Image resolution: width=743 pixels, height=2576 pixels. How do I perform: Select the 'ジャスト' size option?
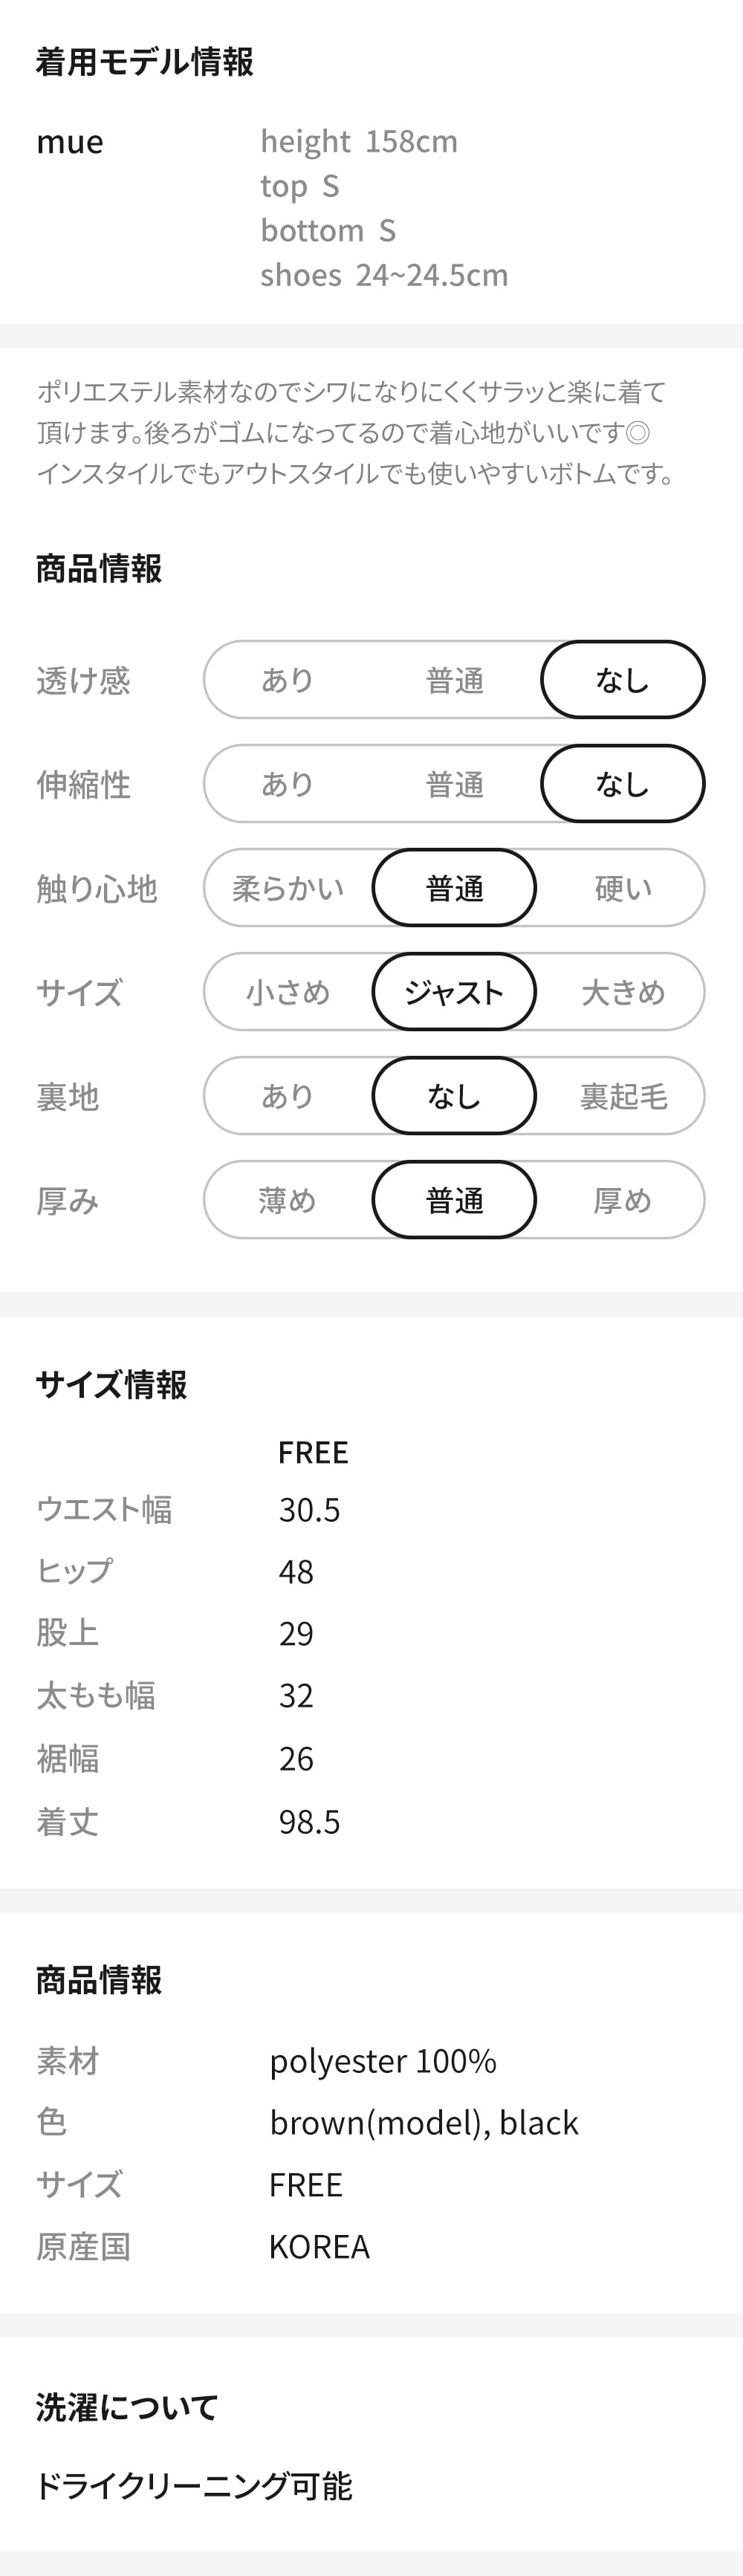455,992
